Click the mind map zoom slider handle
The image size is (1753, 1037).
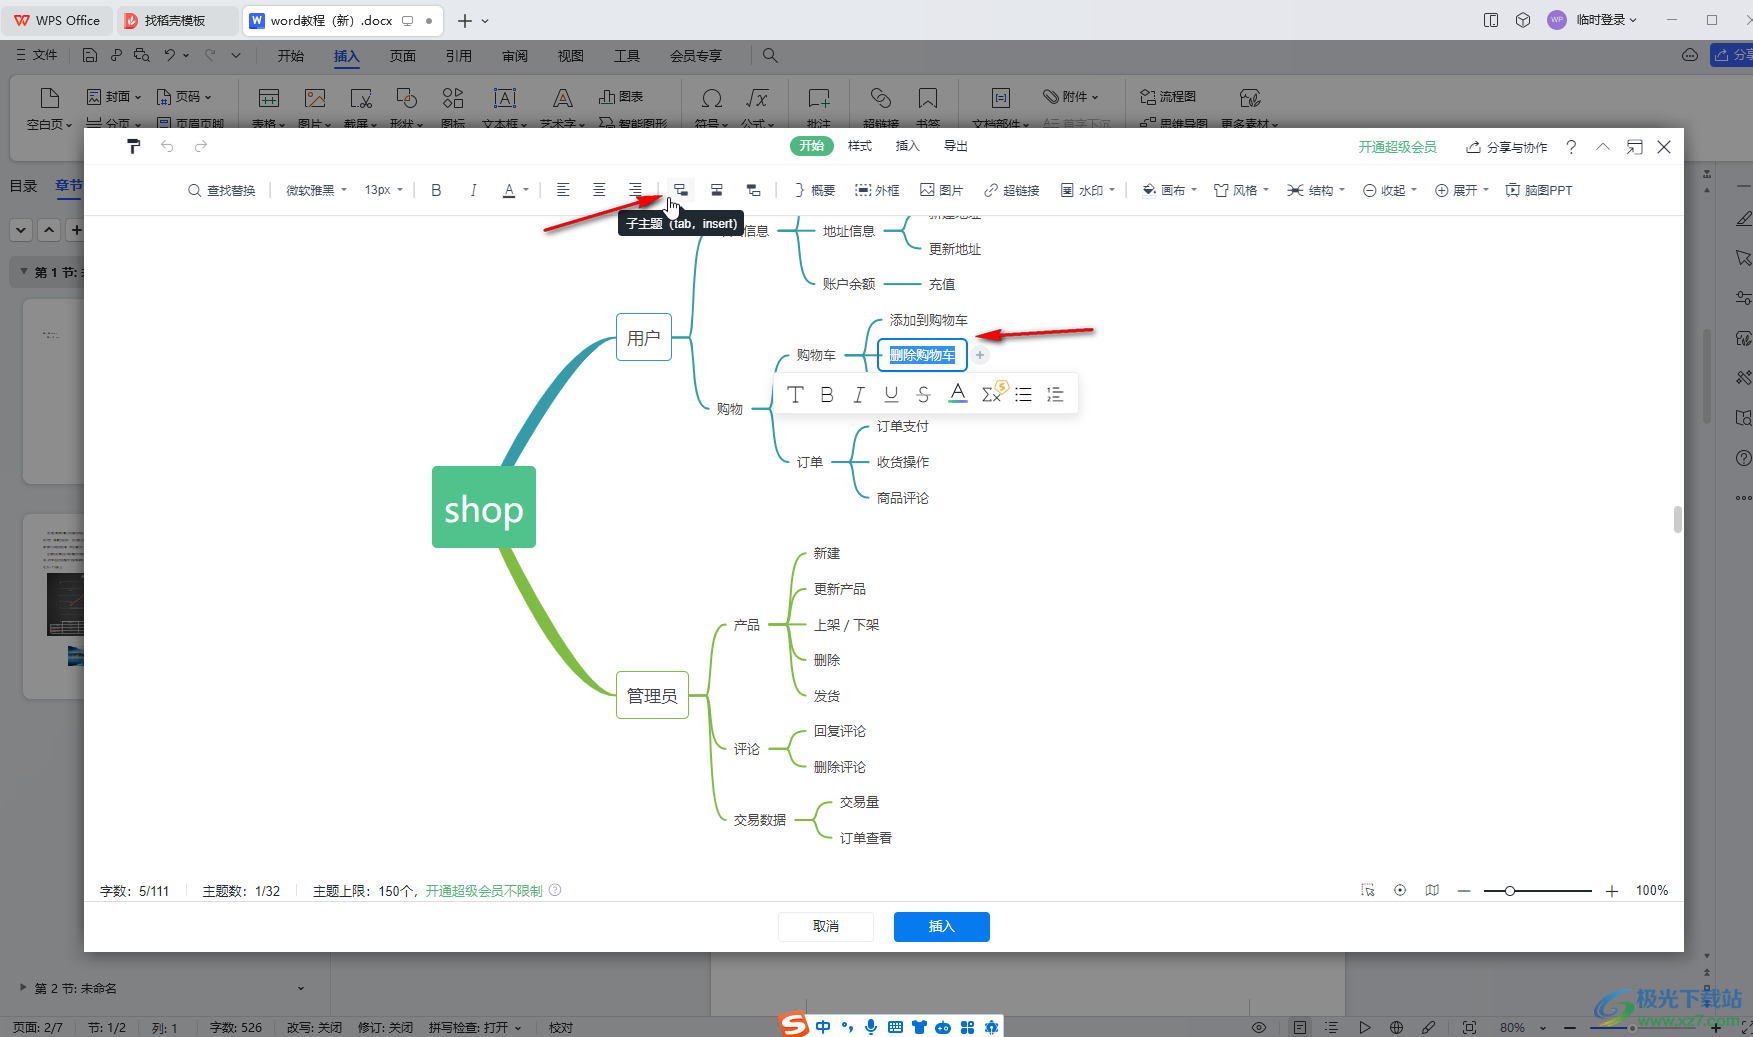[x=1510, y=890]
